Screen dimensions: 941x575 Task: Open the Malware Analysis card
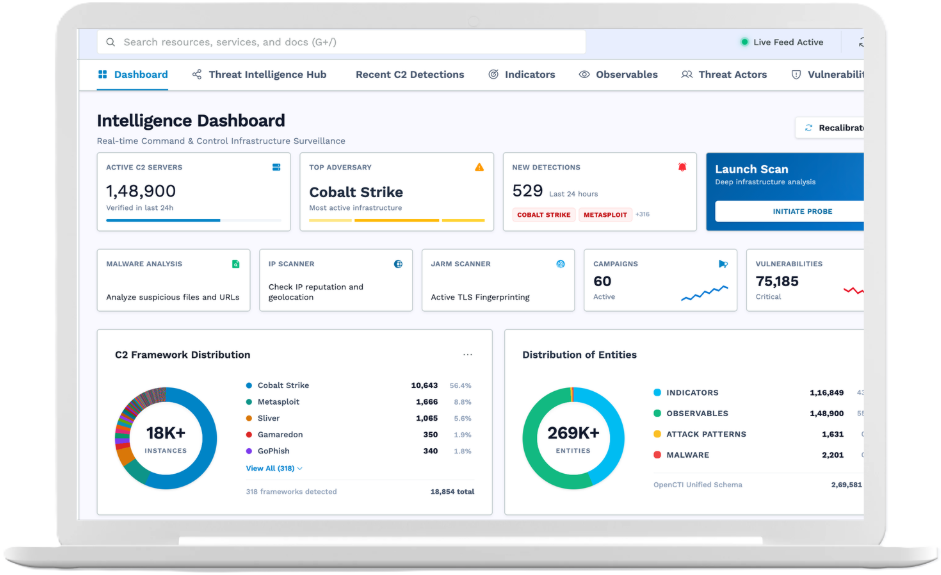click(x=173, y=280)
